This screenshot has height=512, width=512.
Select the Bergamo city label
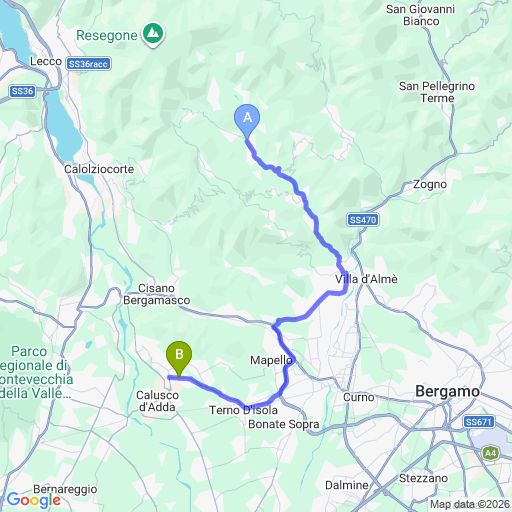[x=447, y=391]
